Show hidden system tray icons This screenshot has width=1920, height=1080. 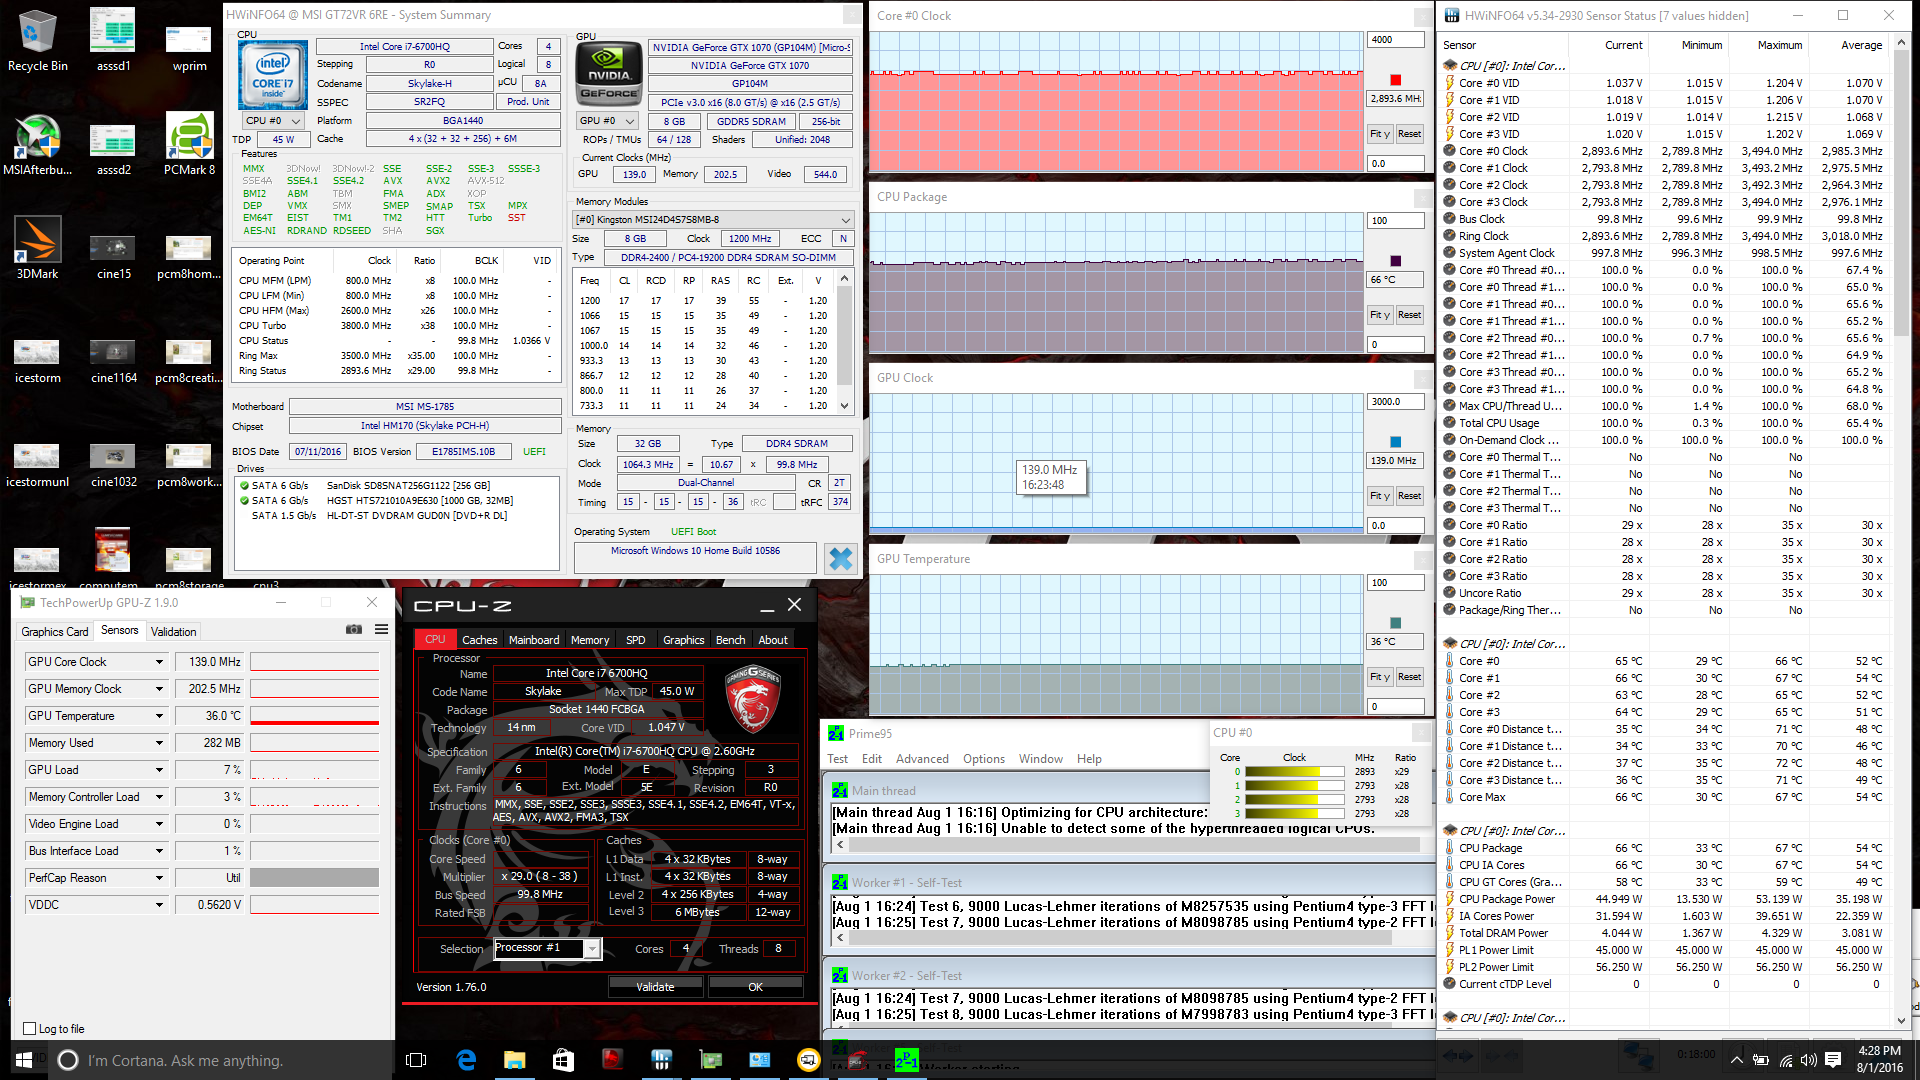point(1736,1060)
